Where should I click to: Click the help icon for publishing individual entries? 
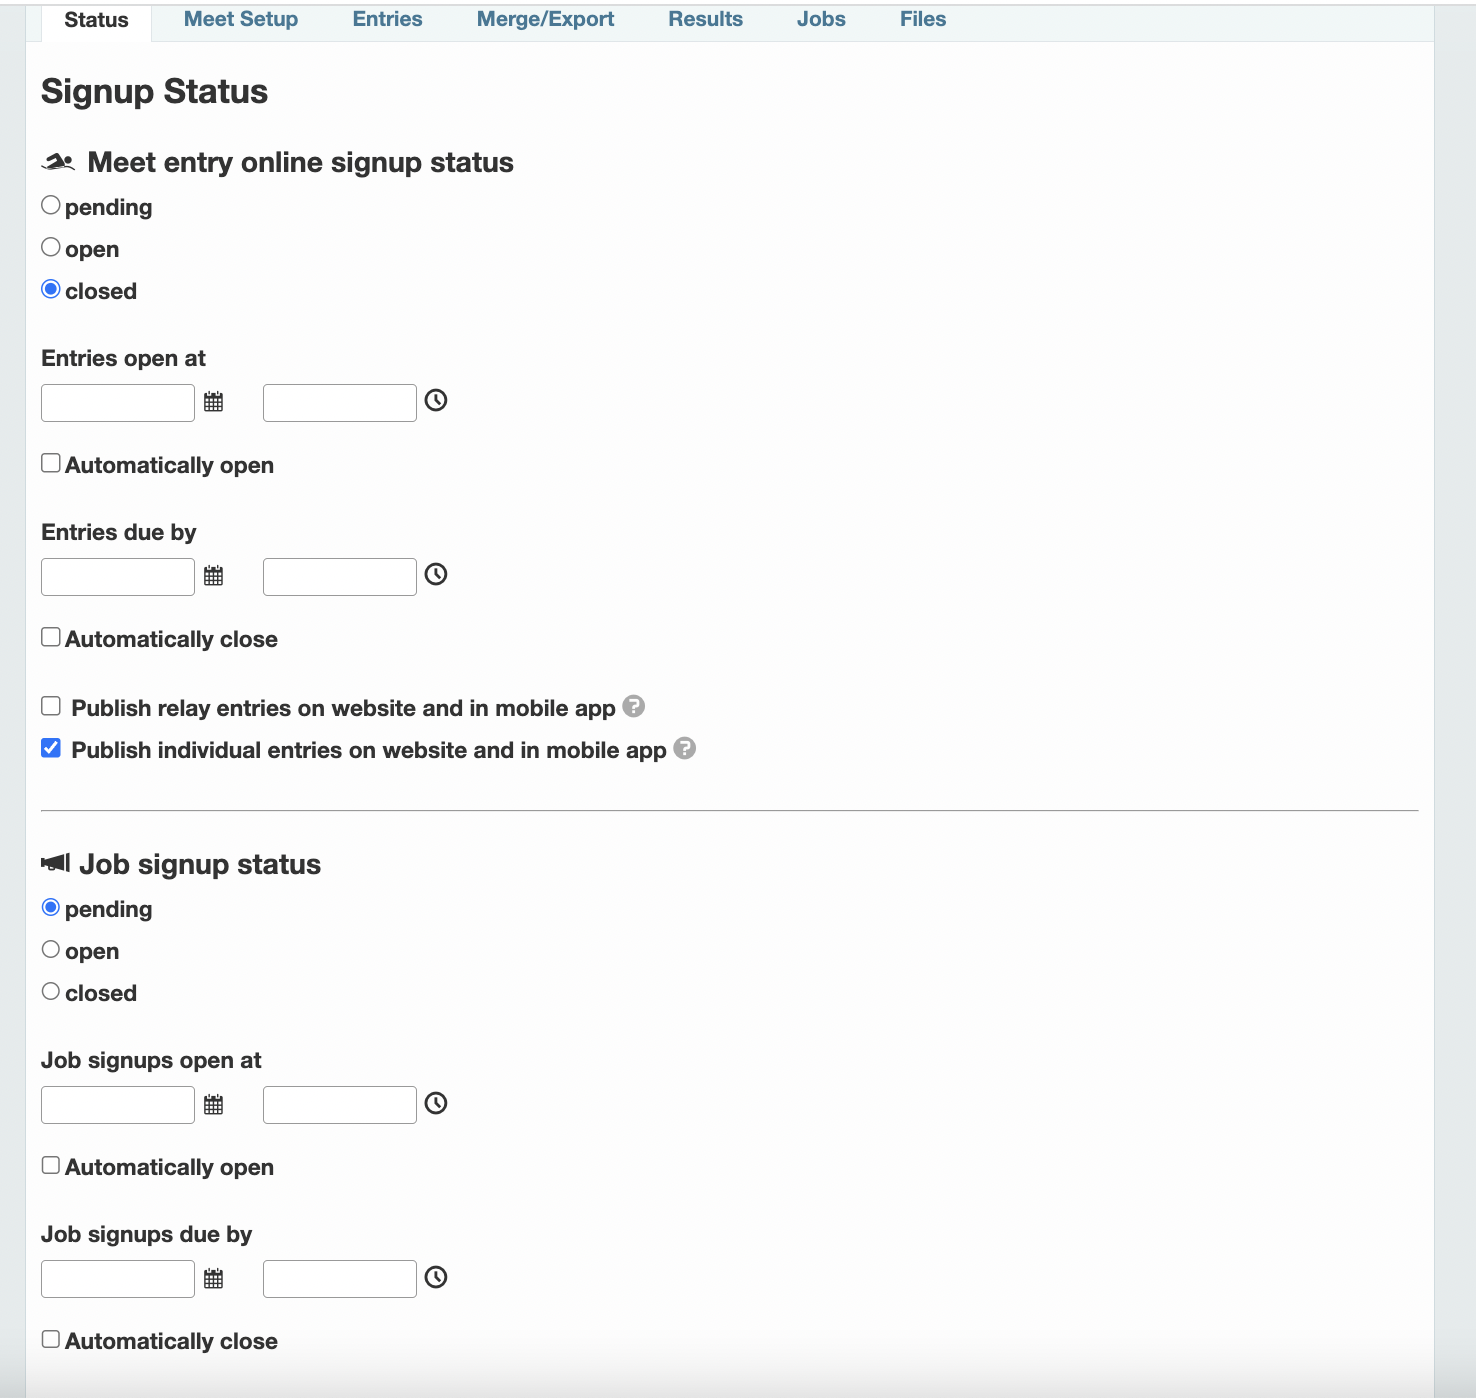685,748
